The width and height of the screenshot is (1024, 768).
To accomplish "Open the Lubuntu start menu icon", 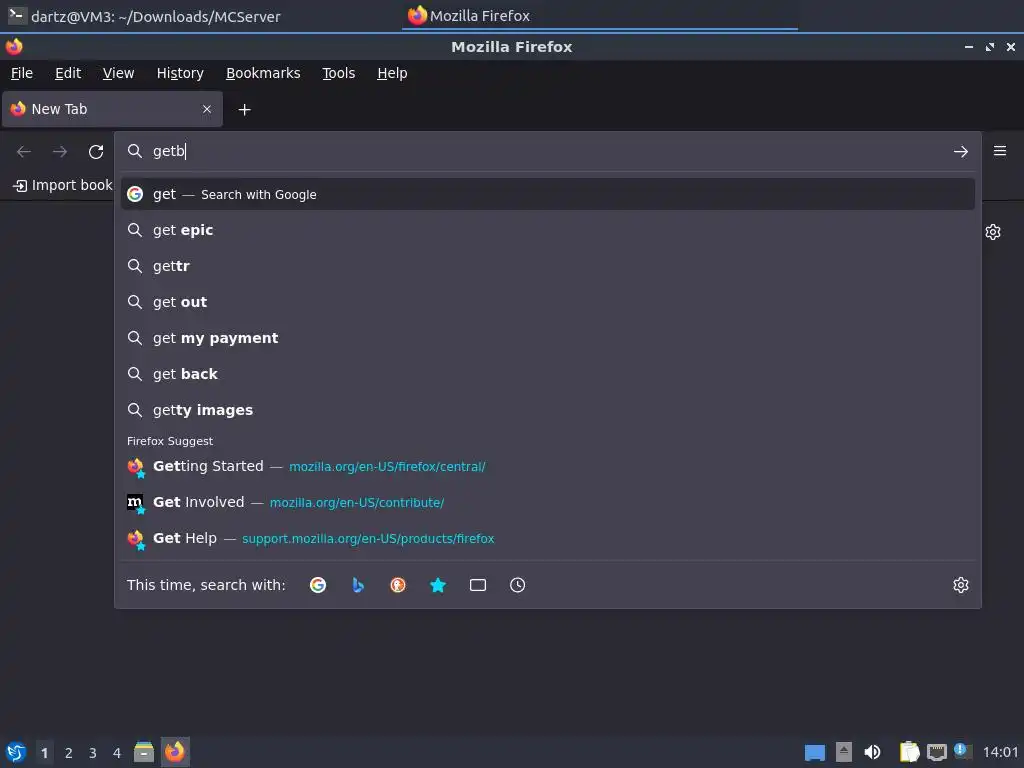I will point(16,752).
